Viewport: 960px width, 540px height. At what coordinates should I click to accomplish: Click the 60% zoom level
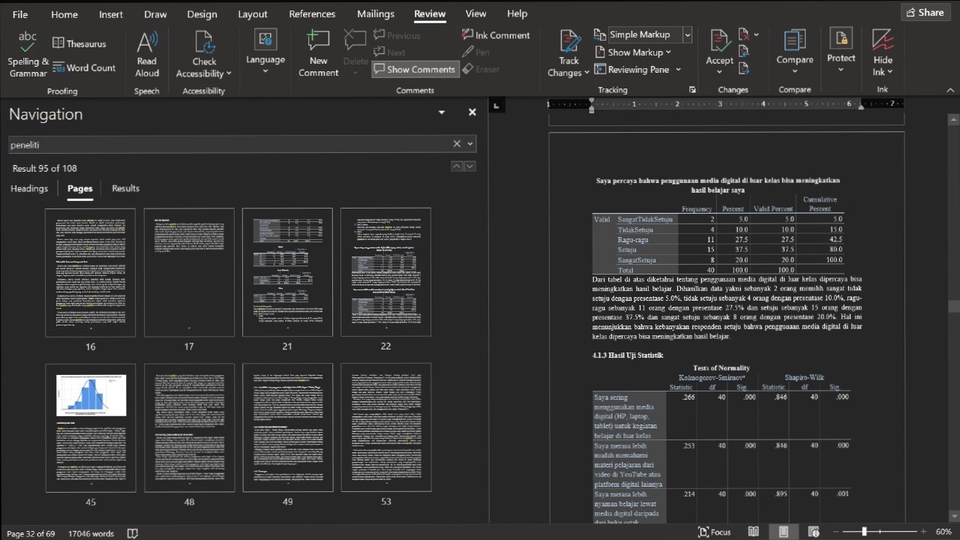[943, 532]
